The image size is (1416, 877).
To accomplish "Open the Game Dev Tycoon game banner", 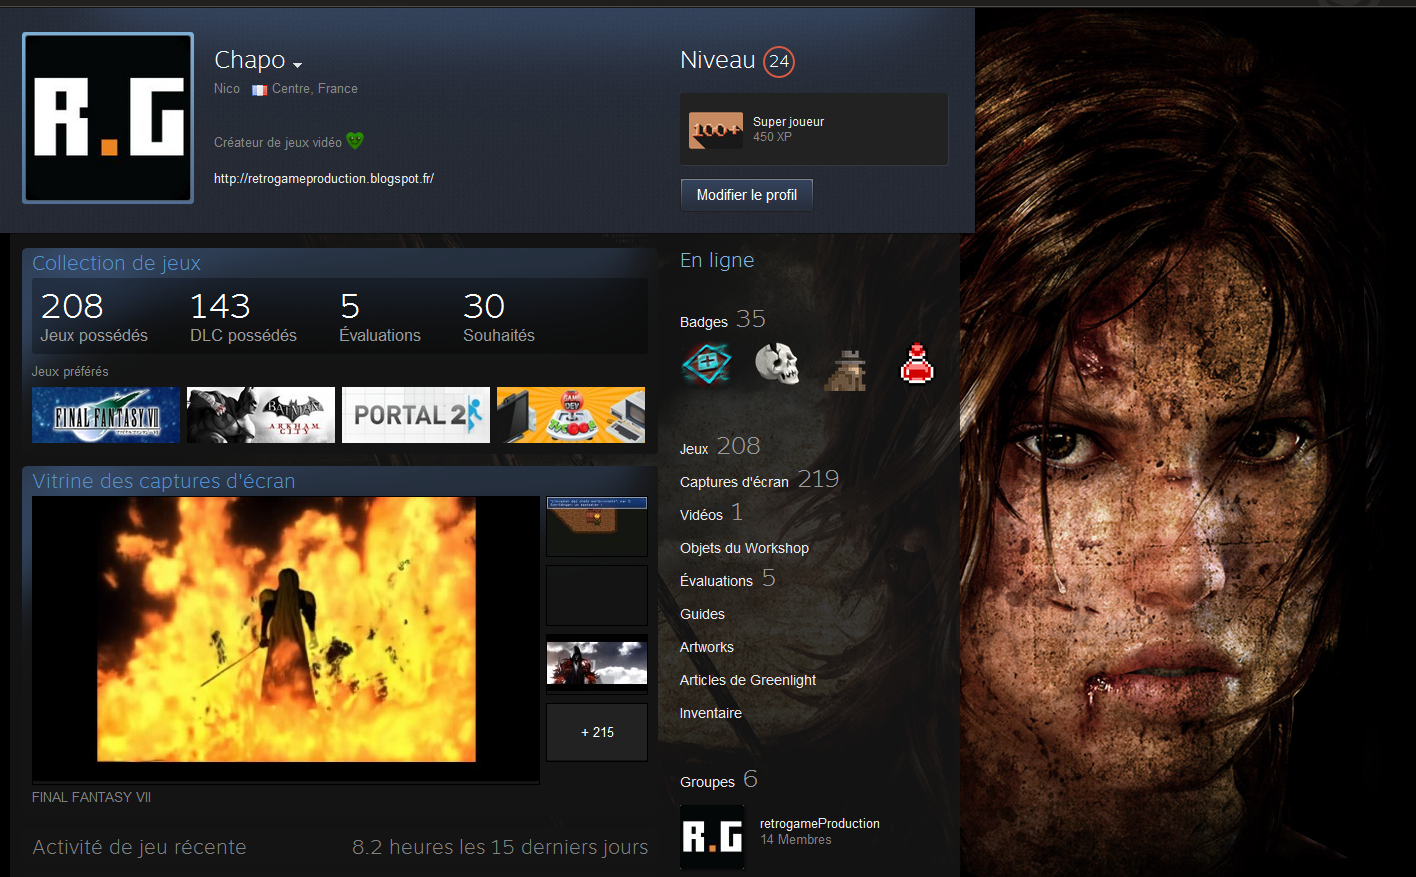I will 571,415.
